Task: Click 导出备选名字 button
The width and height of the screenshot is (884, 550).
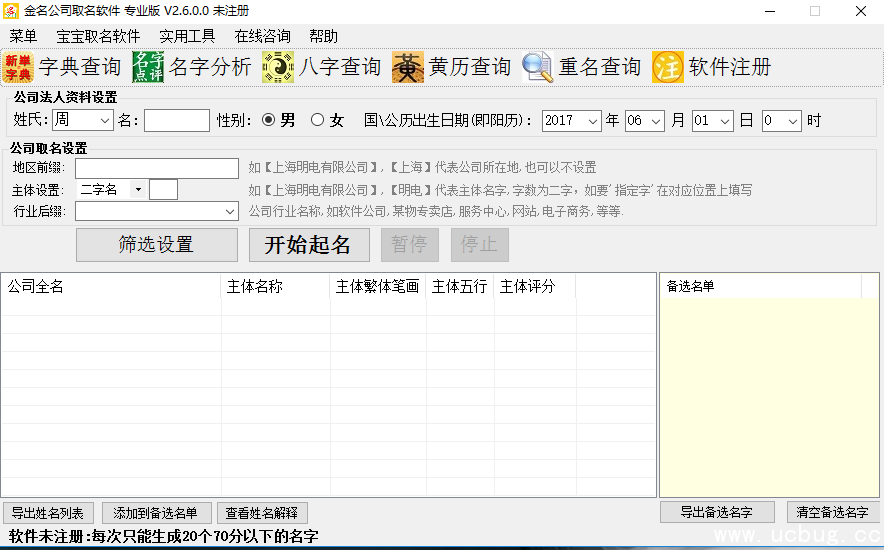Action: 717,512
